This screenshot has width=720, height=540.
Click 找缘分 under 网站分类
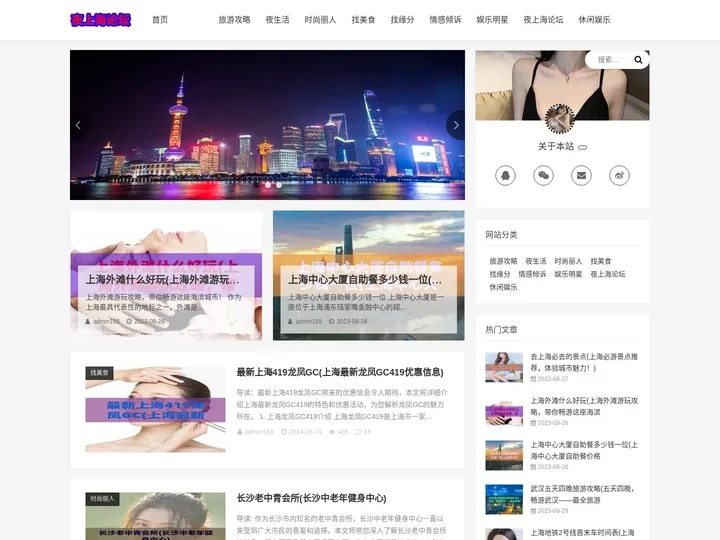500,274
